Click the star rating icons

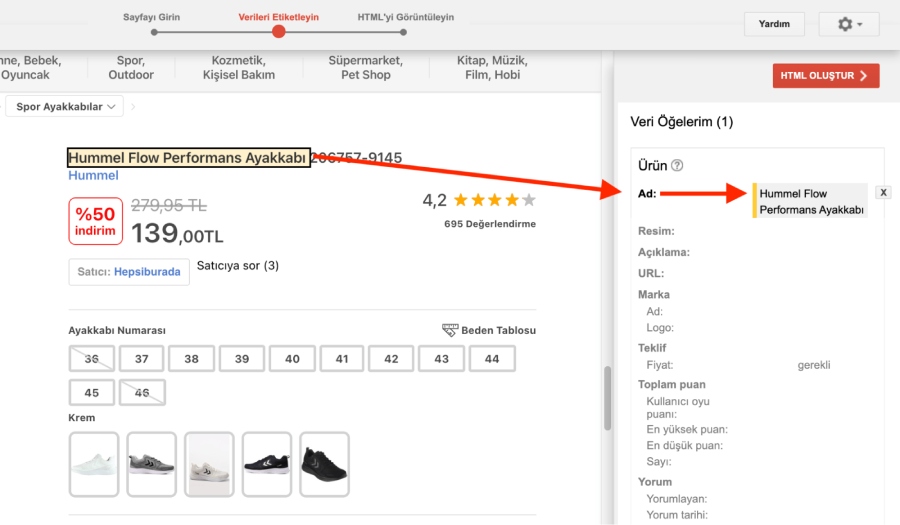[x=494, y=200]
